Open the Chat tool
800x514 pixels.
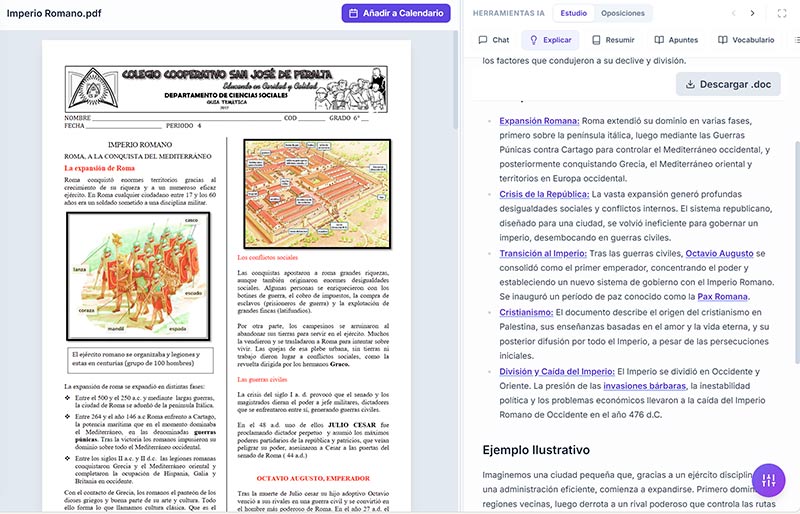pos(494,40)
